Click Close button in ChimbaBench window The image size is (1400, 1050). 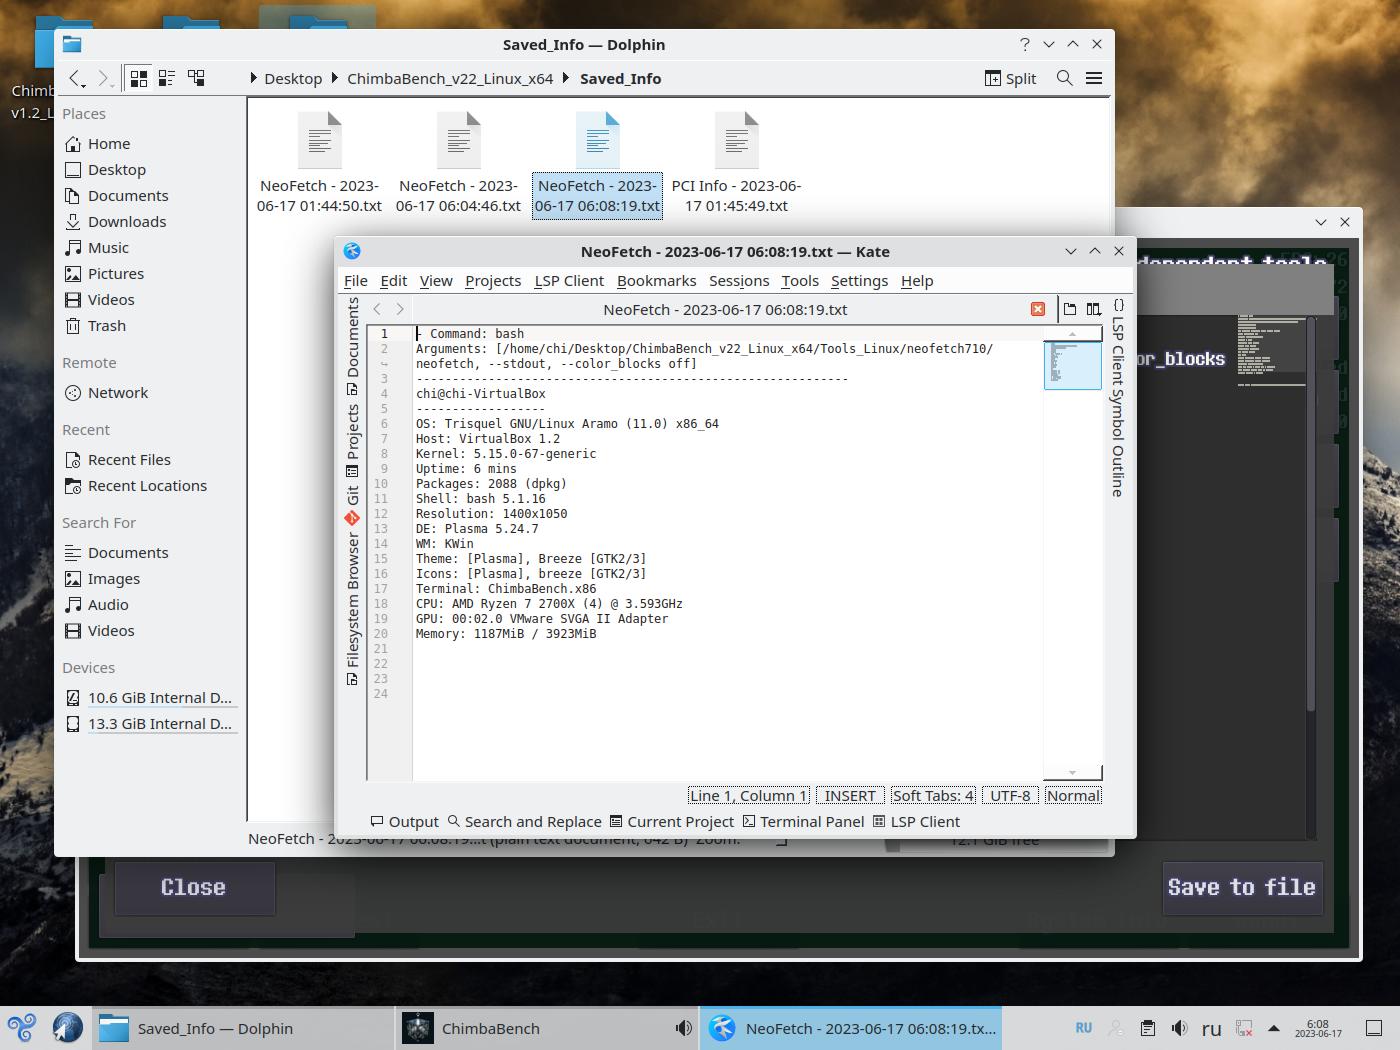pos(194,888)
